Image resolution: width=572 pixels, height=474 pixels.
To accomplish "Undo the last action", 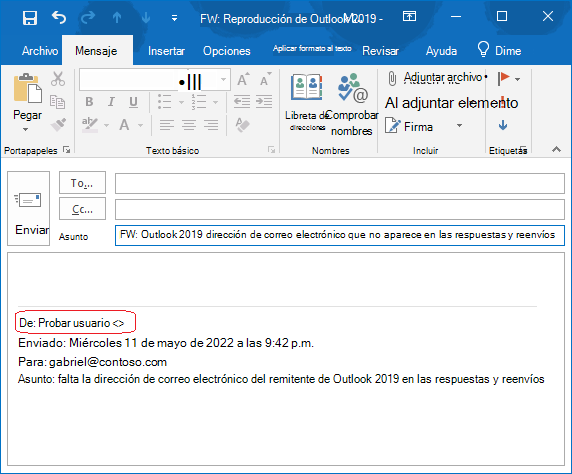I will pyautogui.click(x=59, y=17).
